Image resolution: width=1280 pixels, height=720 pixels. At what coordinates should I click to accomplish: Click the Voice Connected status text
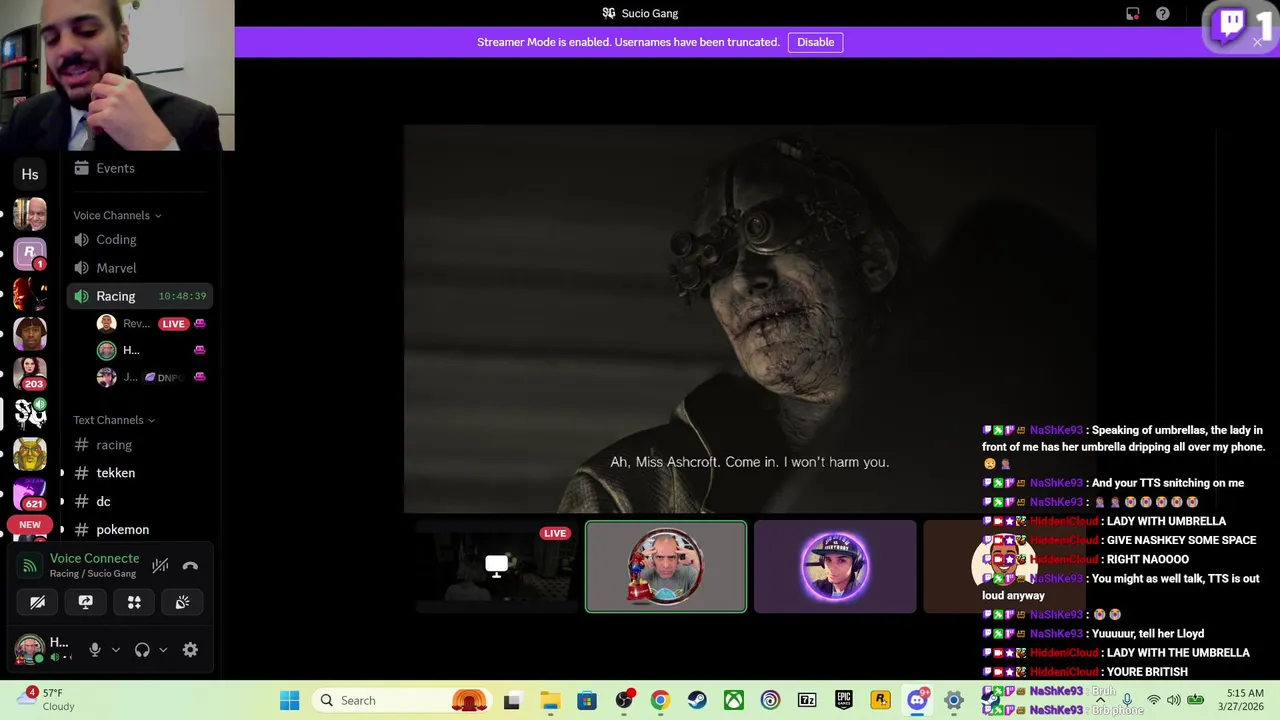(94, 558)
